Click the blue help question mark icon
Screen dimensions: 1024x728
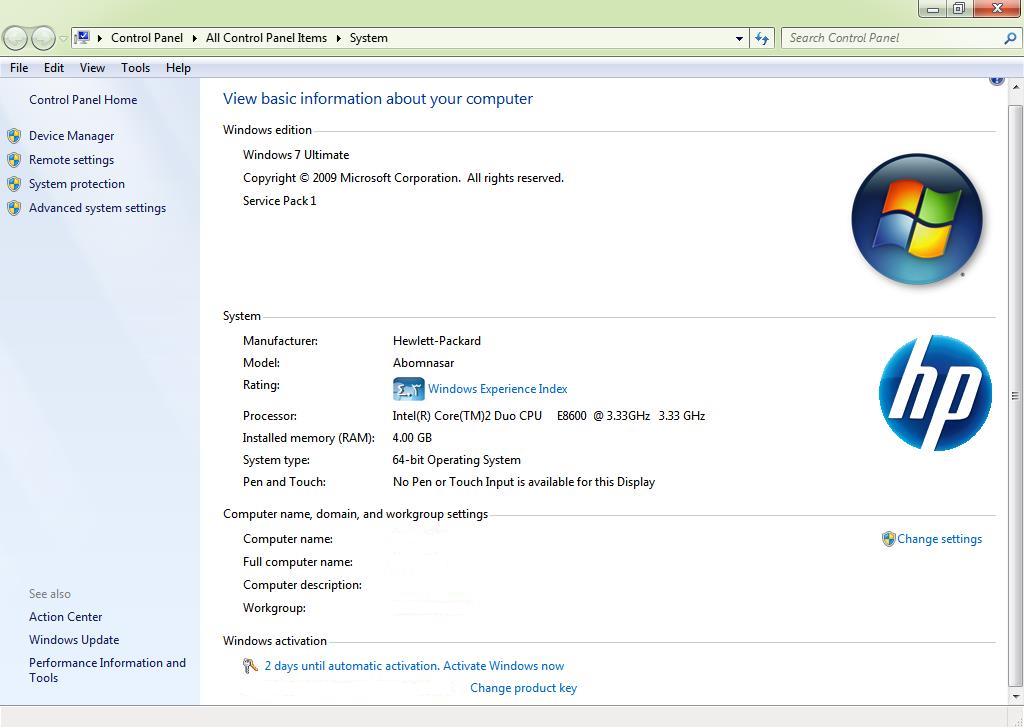click(996, 80)
